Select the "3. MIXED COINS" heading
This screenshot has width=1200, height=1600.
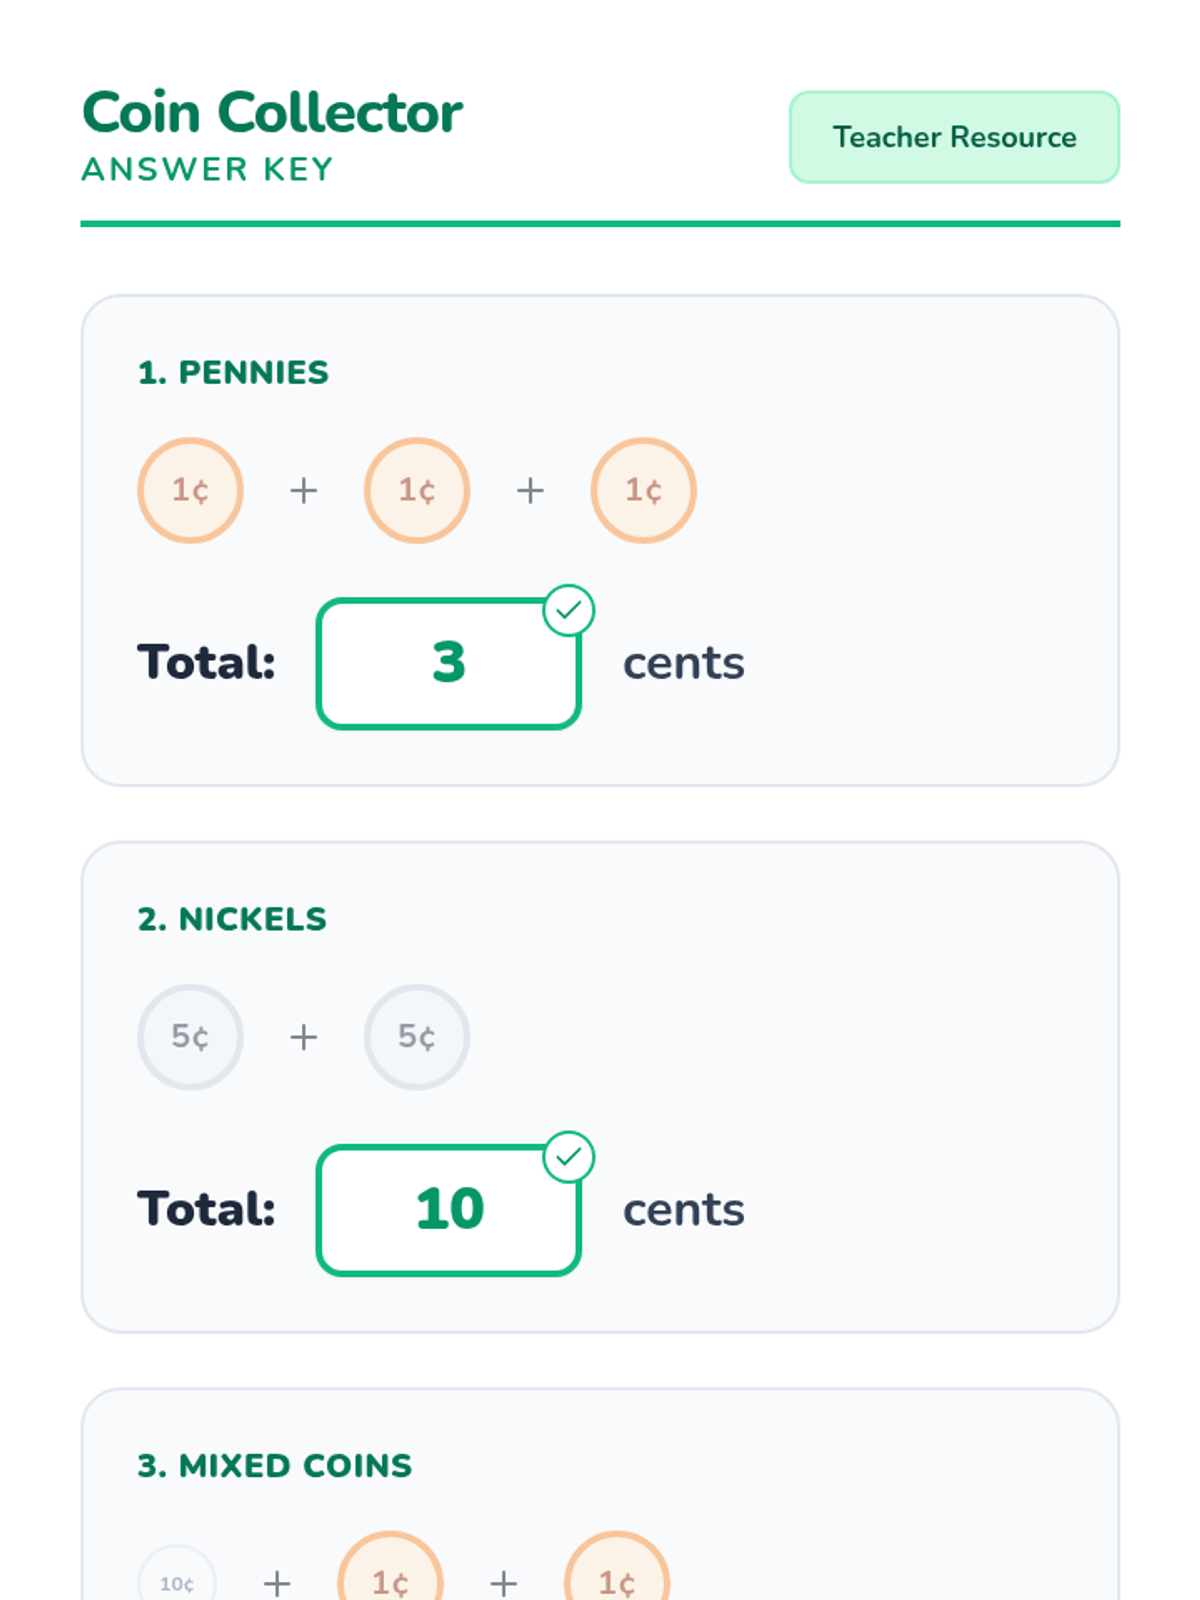[x=275, y=1466]
